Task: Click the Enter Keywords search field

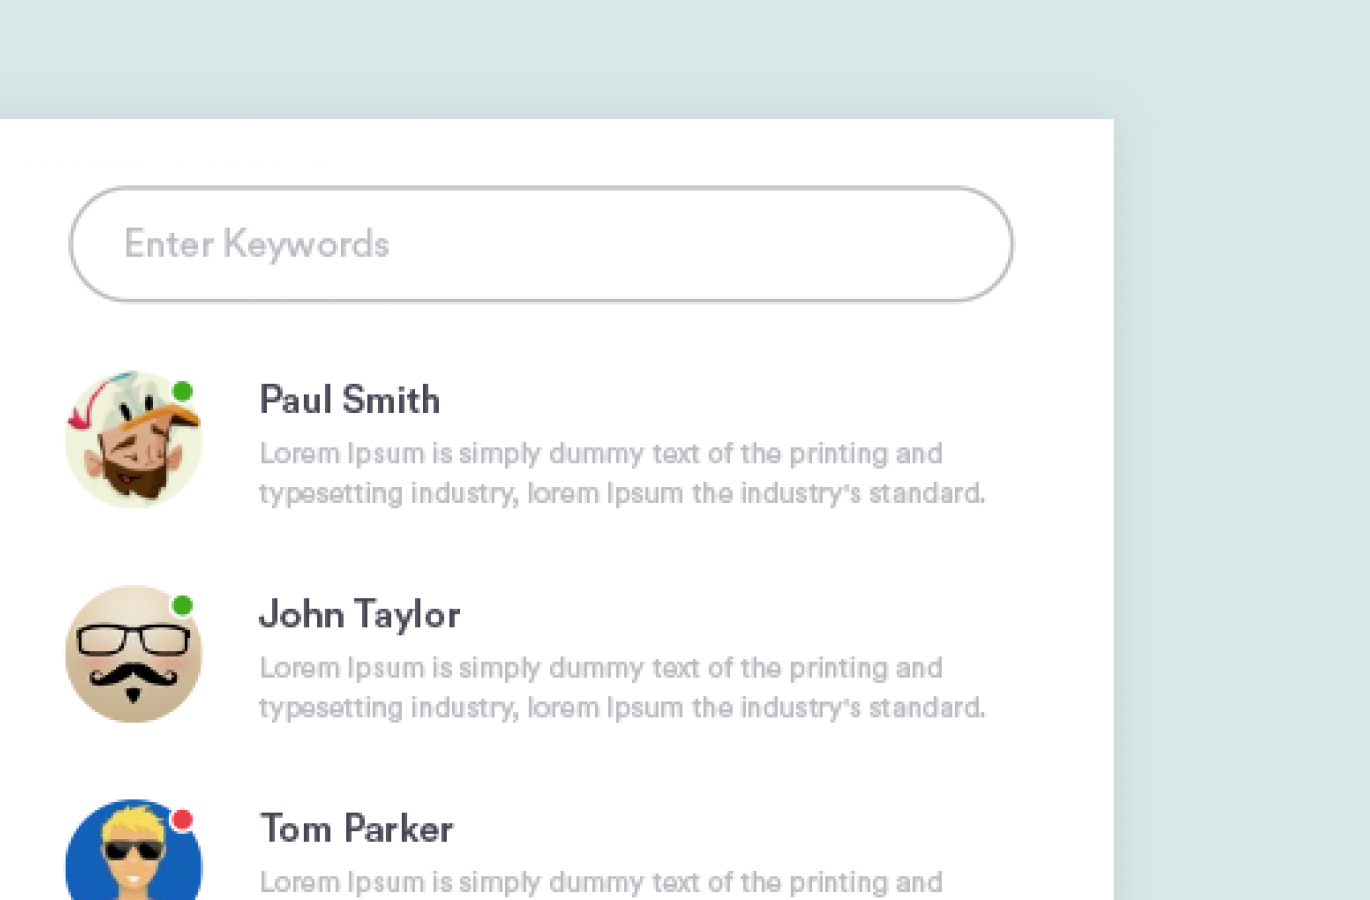Action: tap(541, 244)
